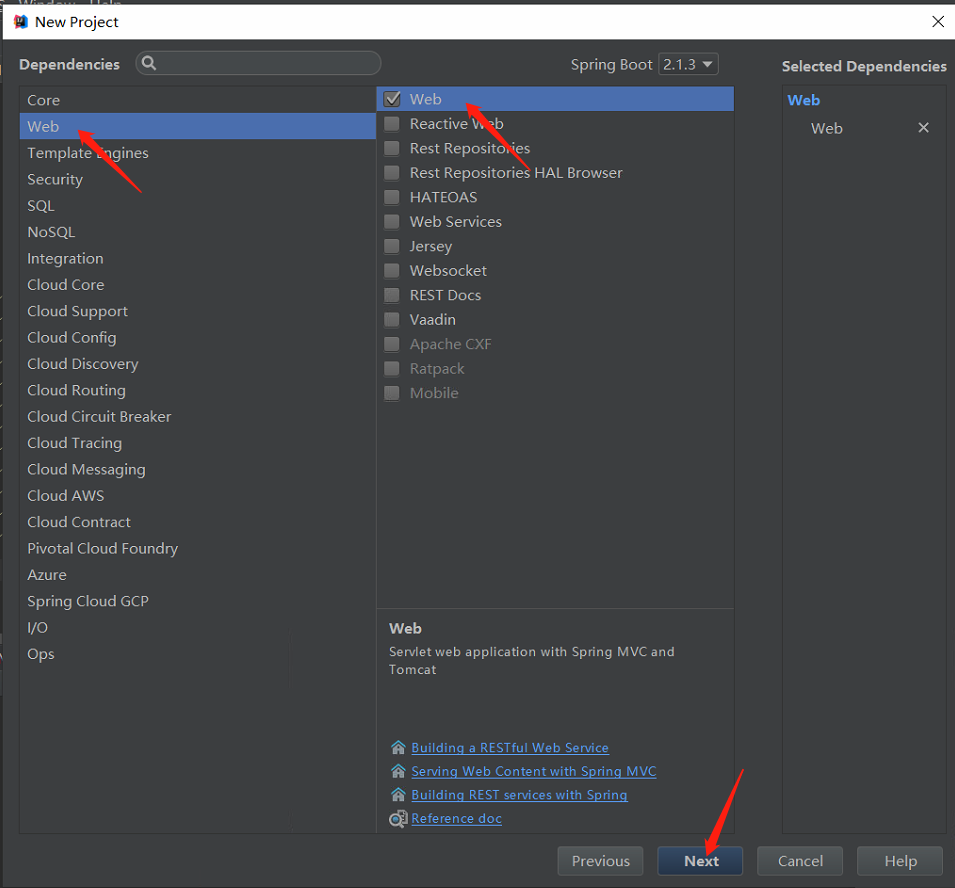This screenshot has height=888, width=955.
Task: Open Building REST services with Spring link
Action: pyautogui.click(x=519, y=795)
